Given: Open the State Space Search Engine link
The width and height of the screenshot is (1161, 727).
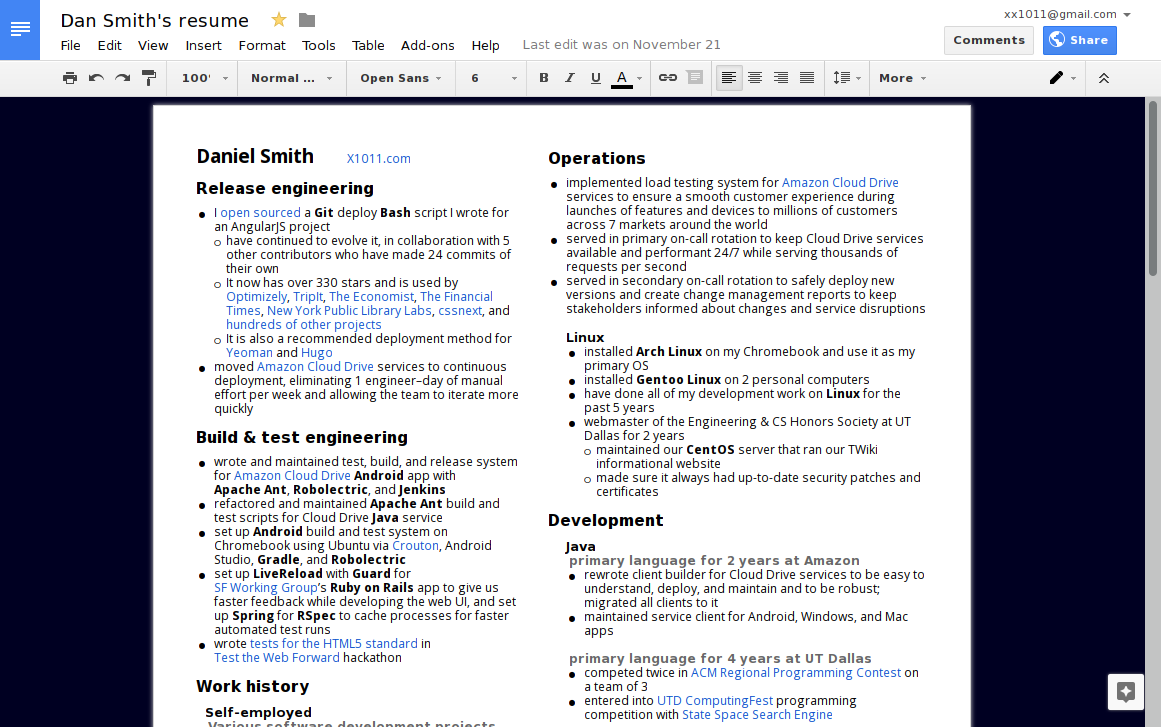Looking at the screenshot, I should [x=757, y=715].
